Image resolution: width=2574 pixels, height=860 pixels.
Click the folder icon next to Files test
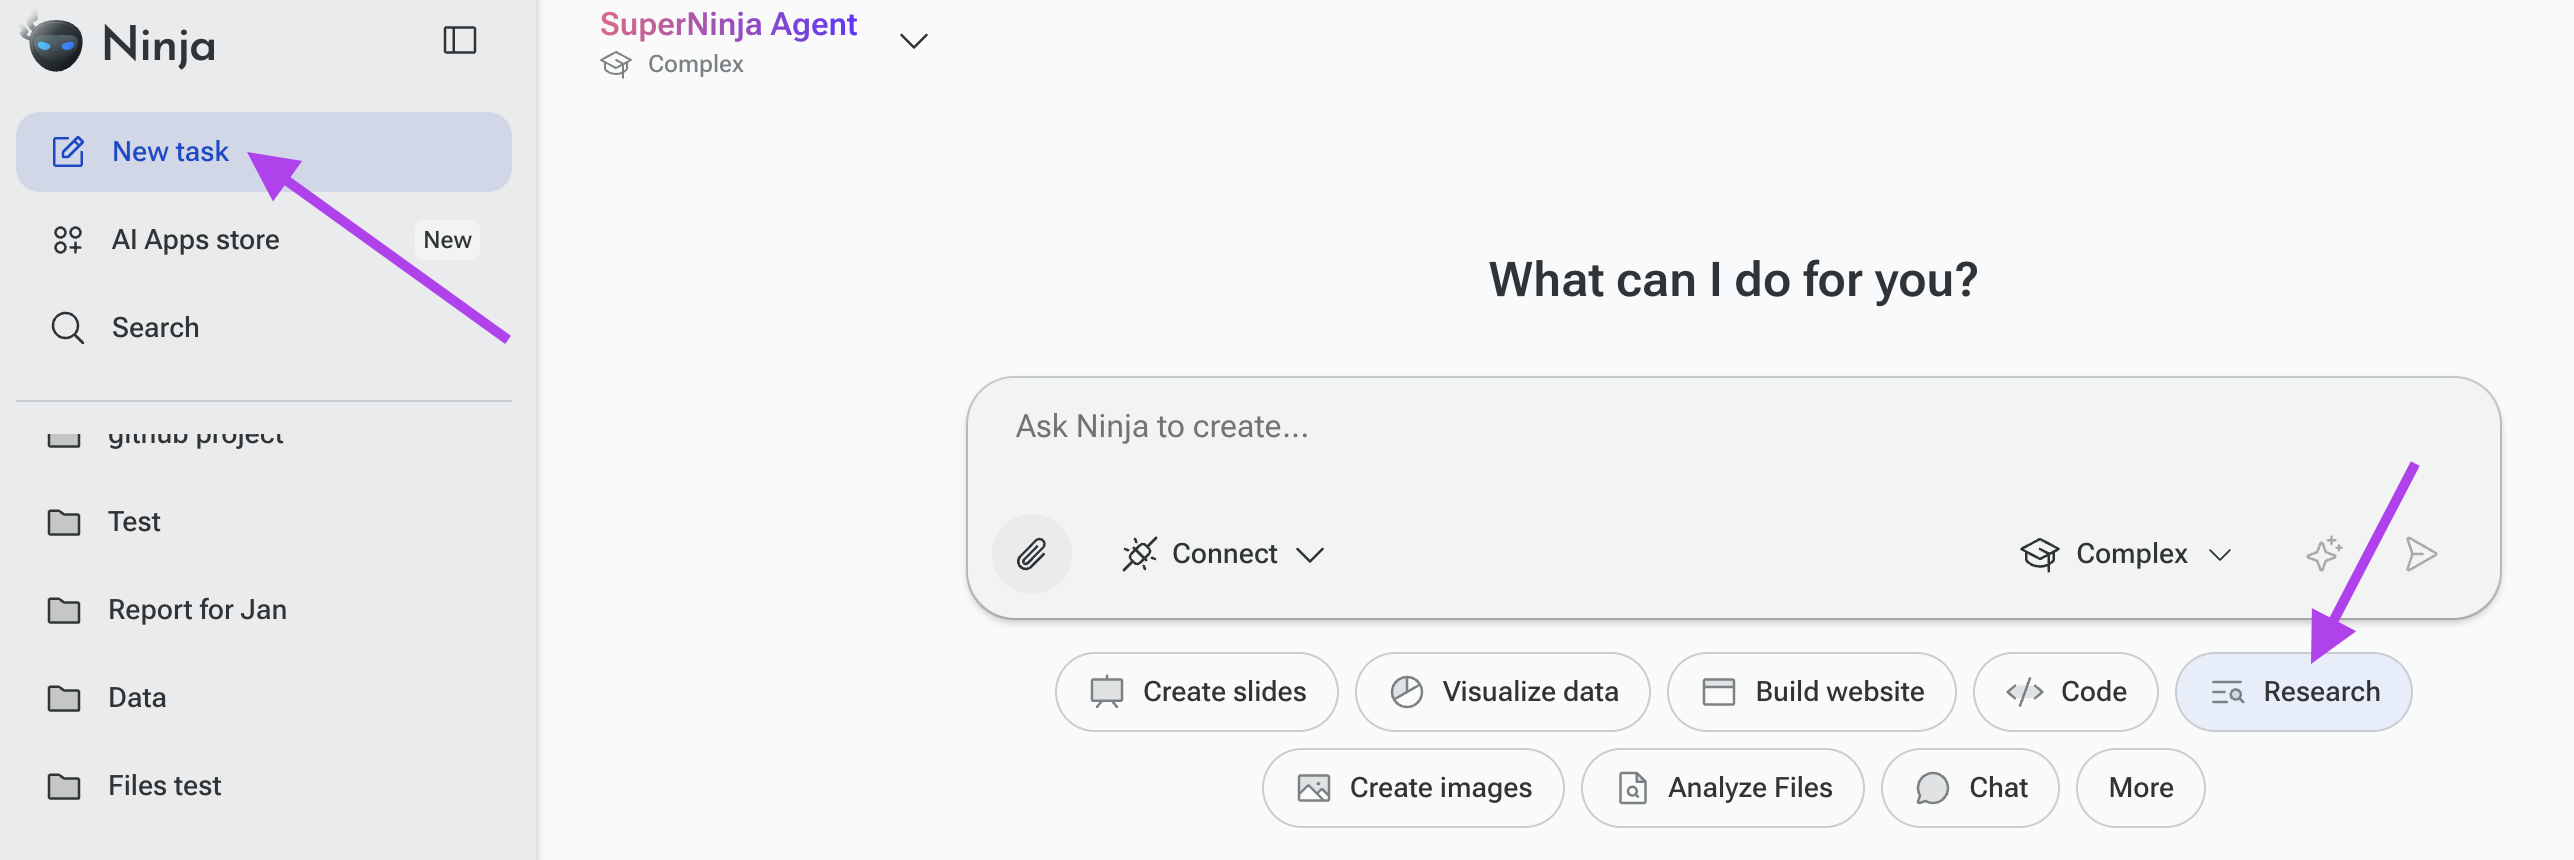pos(64,786)
